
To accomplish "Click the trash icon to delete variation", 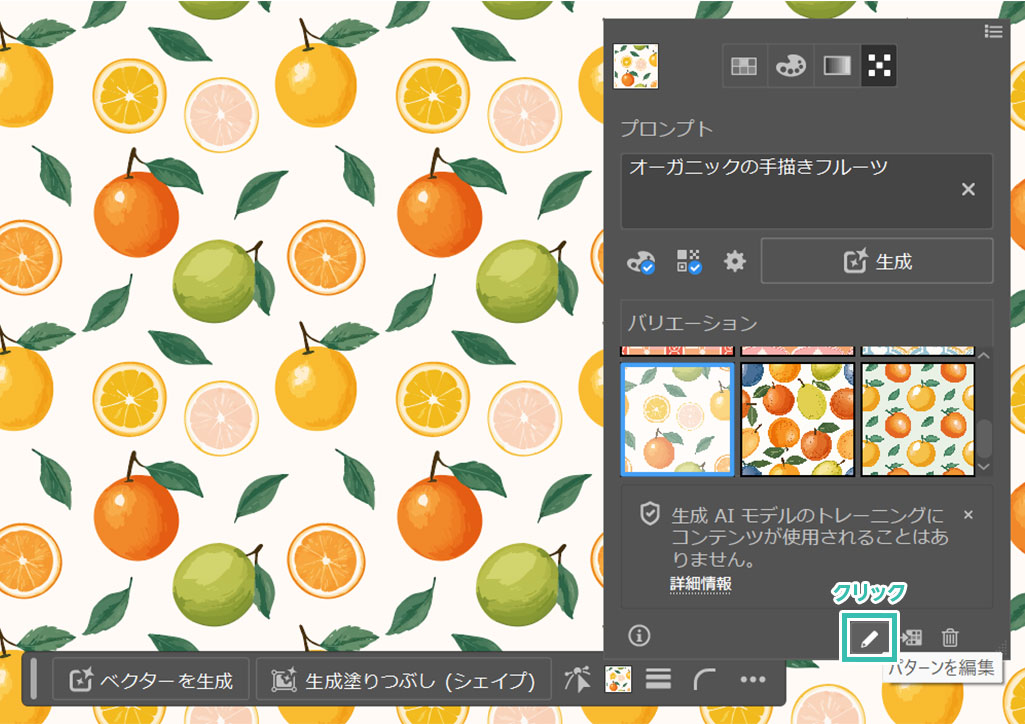I will tap(950, 637).
